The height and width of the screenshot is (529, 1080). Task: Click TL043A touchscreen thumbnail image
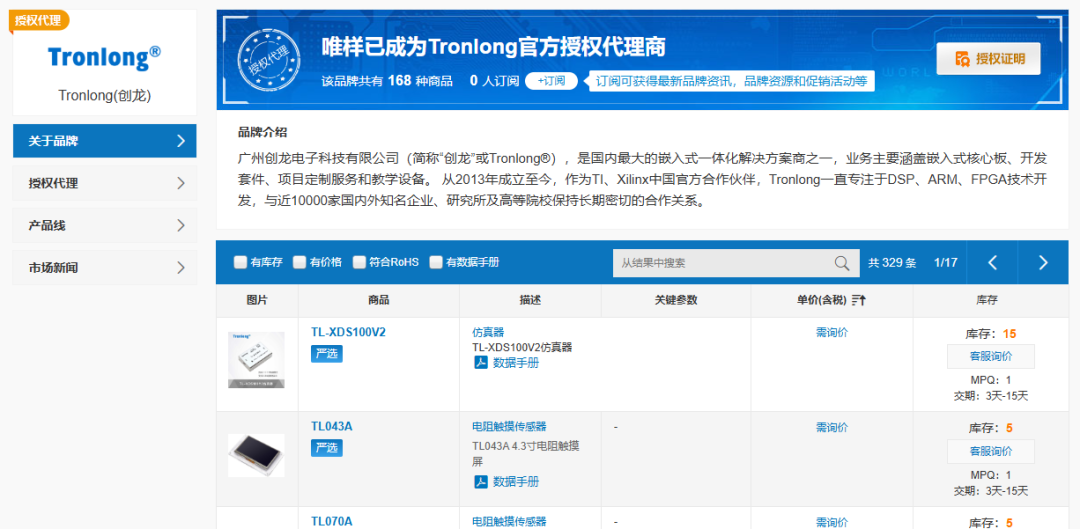pyautogui.click(x=256, y=455)
